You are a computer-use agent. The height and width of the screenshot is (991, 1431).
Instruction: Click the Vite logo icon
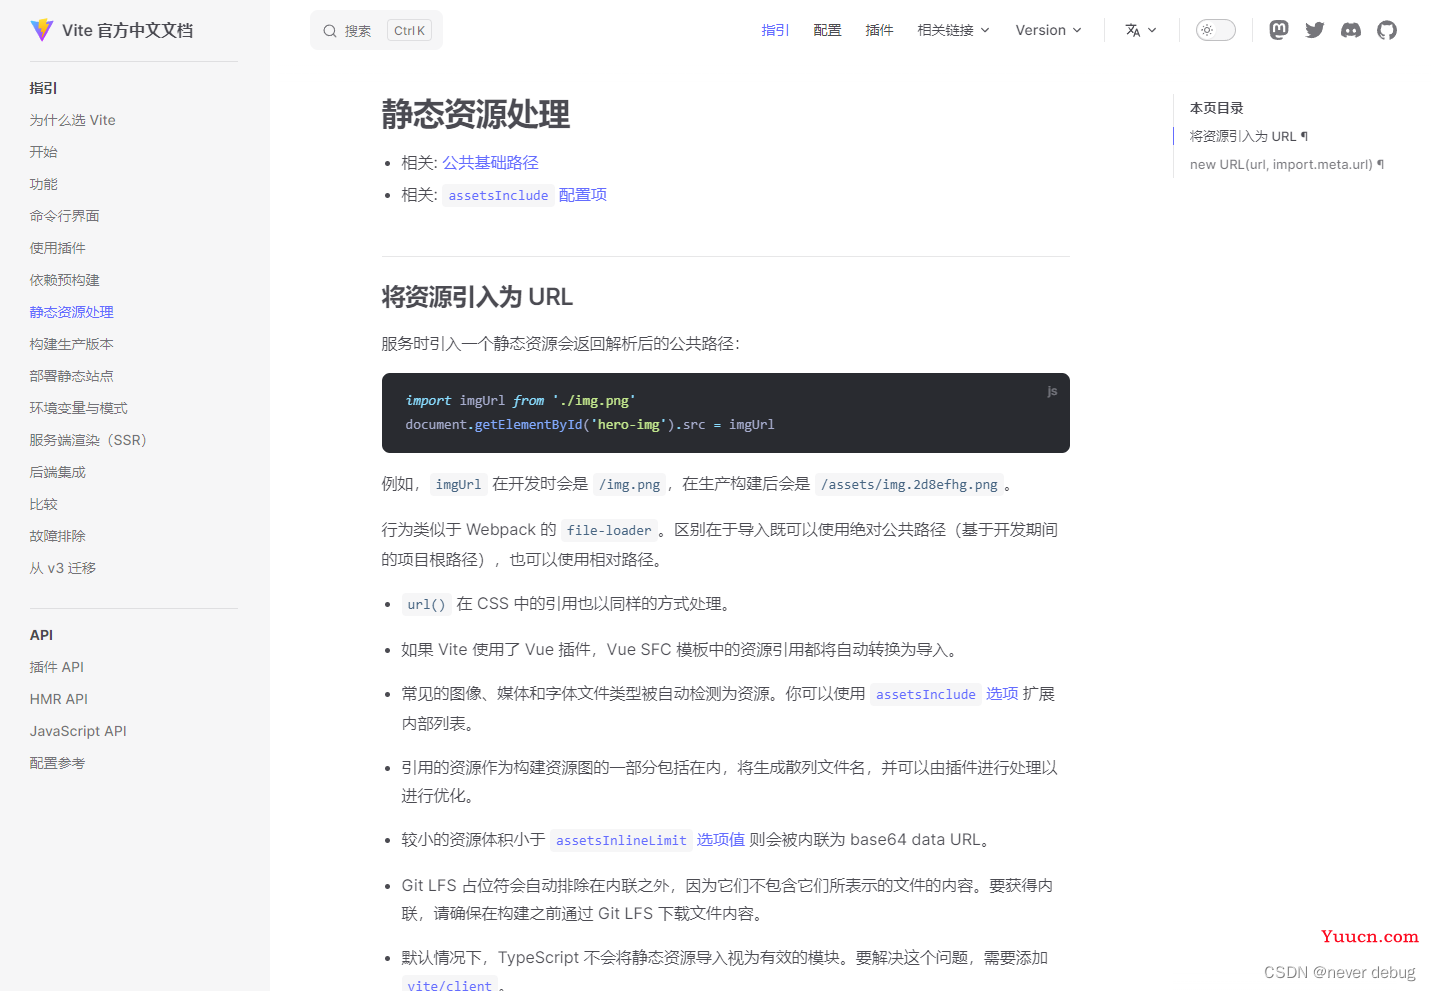(x=41, y=30)
